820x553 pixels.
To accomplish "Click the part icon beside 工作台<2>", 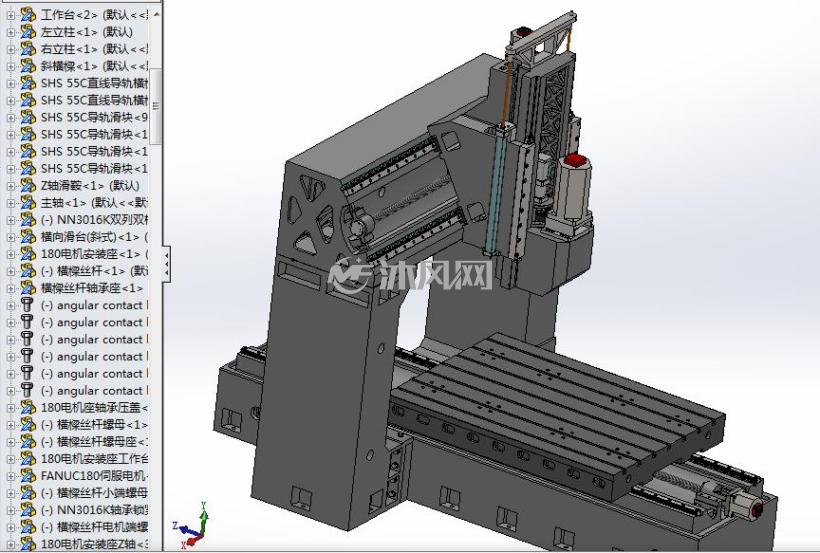I will tap(28, 15).
